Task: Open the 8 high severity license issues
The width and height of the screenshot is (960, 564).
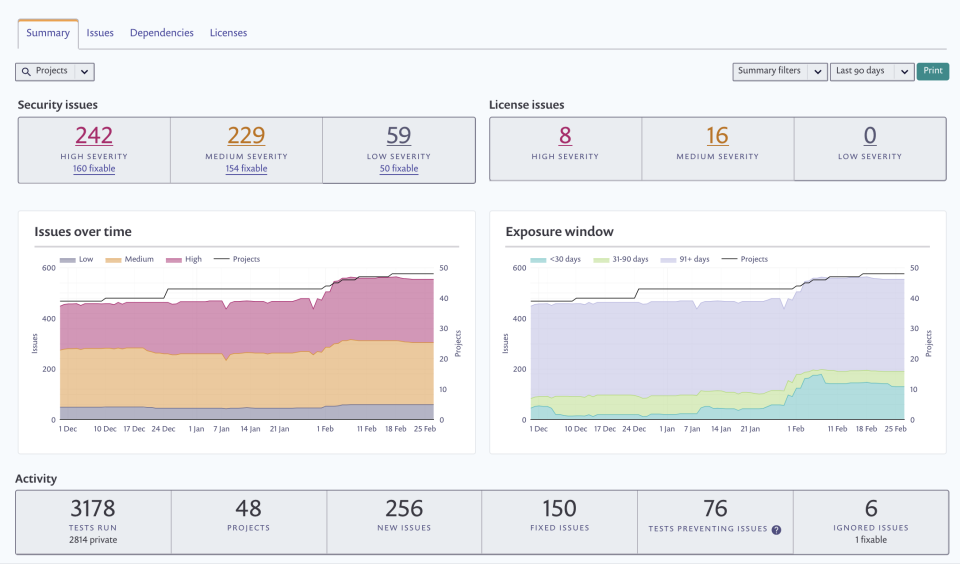Action: pos(565,135)
